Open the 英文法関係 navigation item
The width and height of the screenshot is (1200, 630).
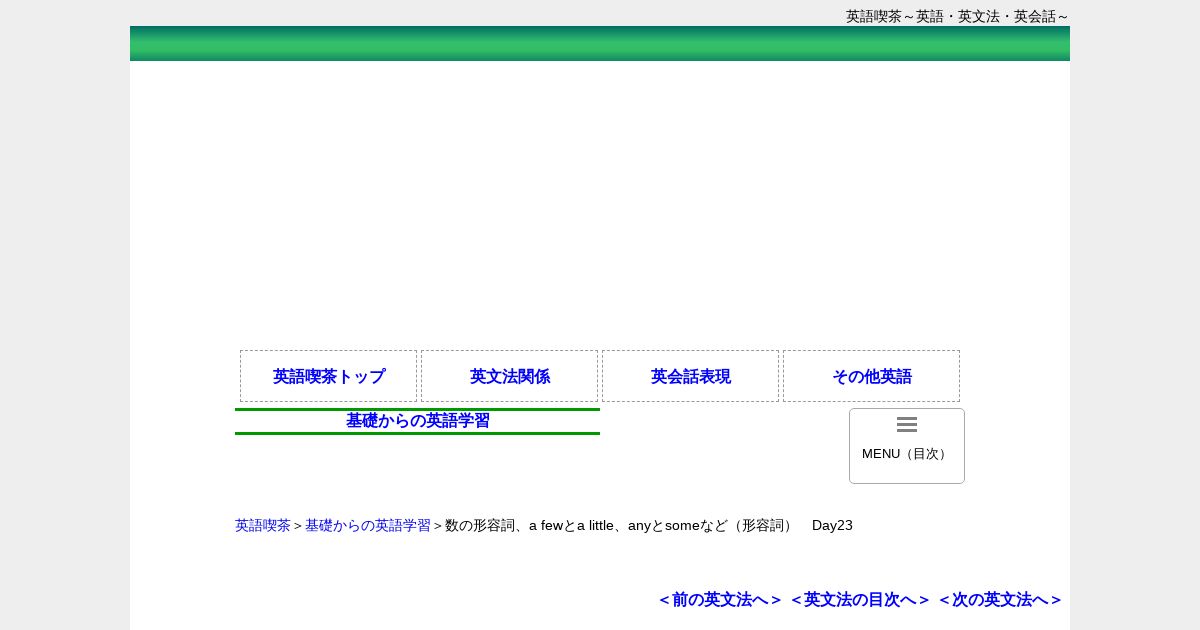point(509,377)
